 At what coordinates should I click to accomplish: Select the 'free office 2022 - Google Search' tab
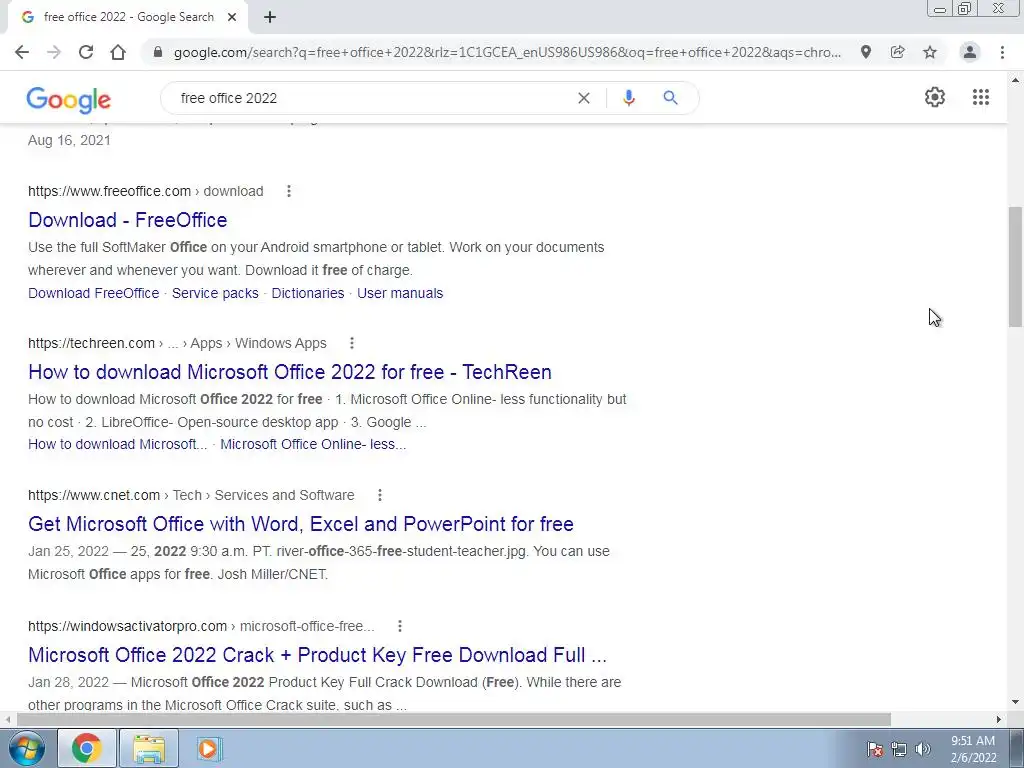(x=127, y=17)
